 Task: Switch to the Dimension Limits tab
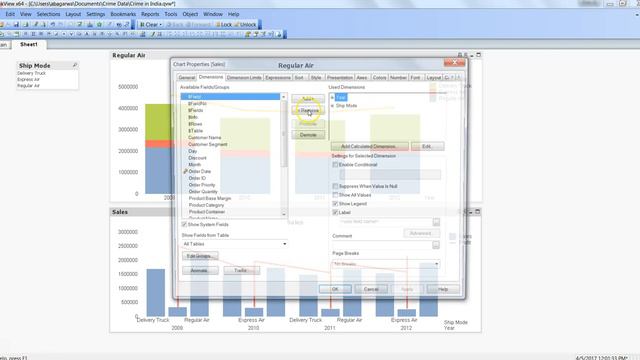coord(244,78)
